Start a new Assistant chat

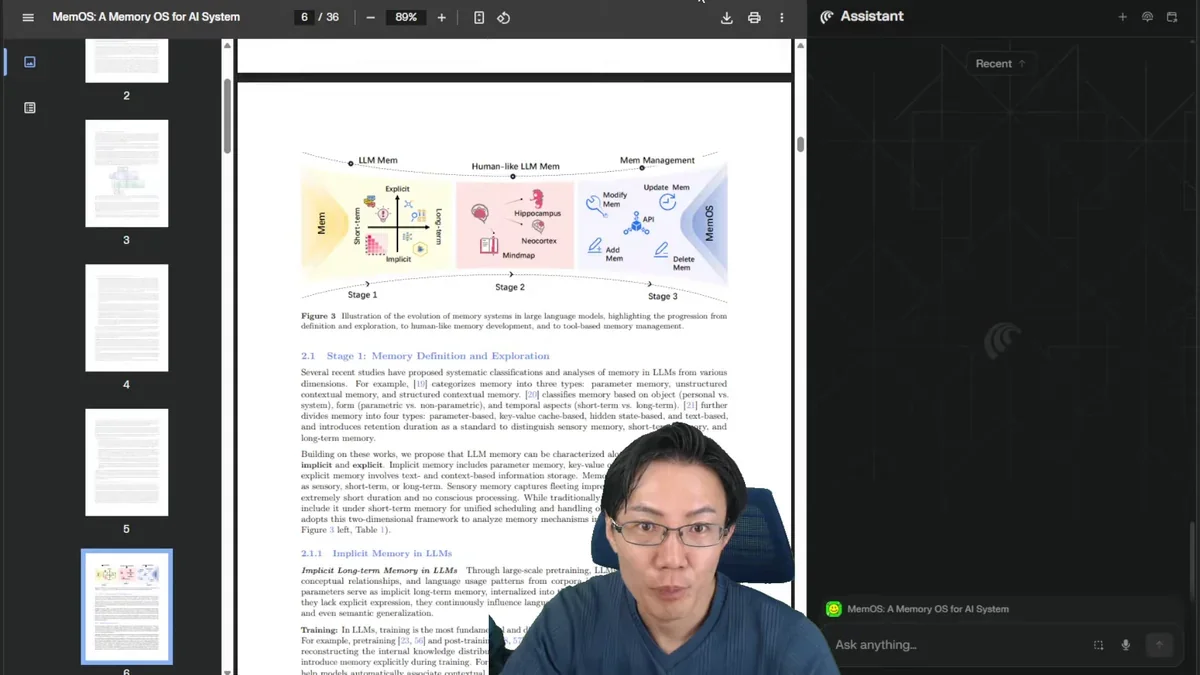tap(1122, 17)
